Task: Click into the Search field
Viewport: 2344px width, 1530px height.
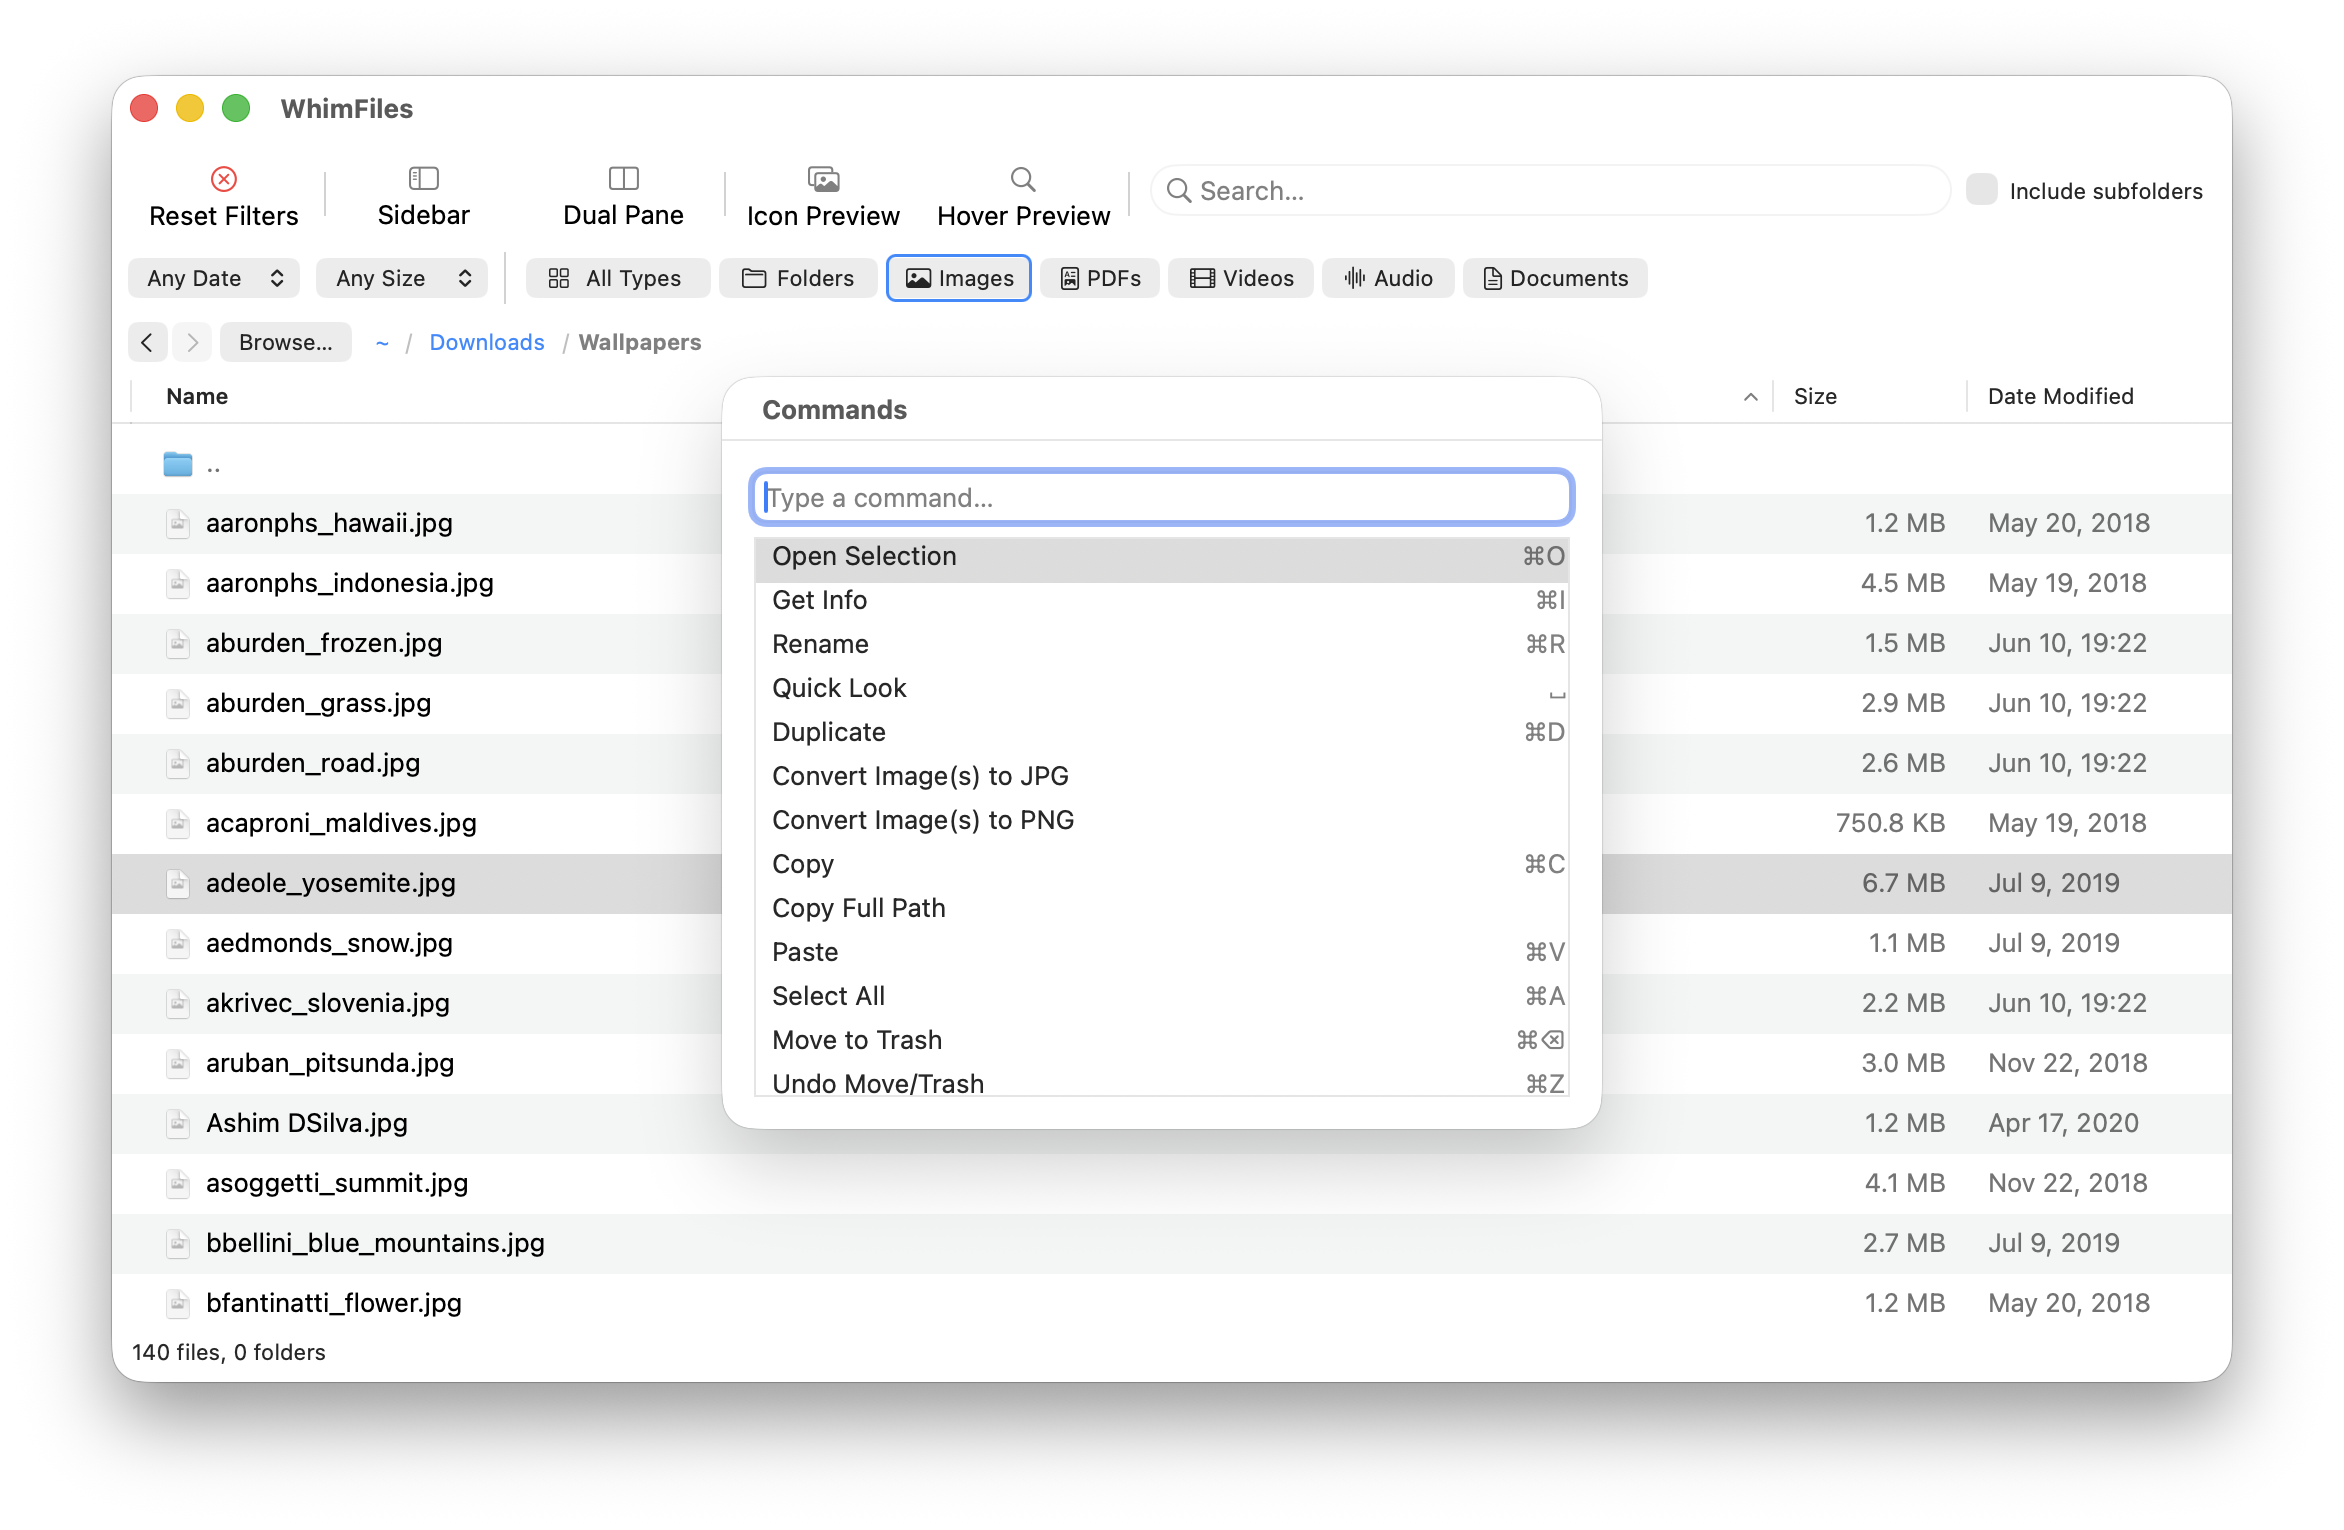Action: point(1550,190)
